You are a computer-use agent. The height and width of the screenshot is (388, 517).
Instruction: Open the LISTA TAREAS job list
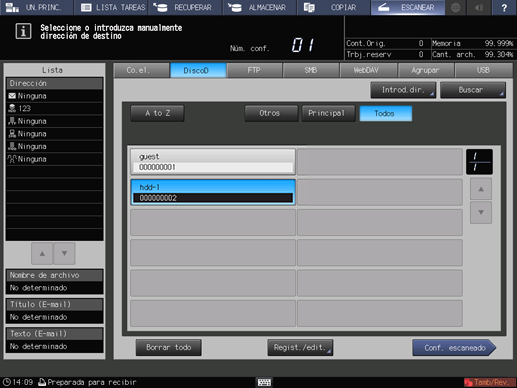111,7
